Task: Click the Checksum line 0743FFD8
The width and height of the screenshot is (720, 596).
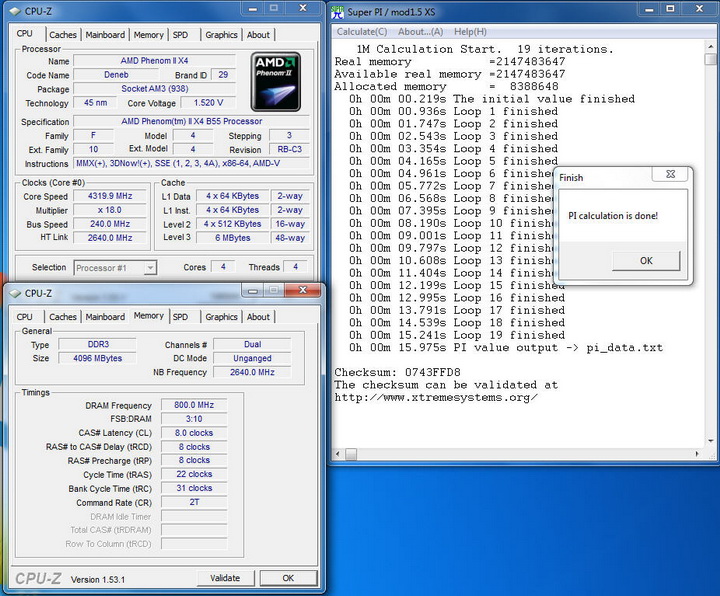Action: [x=397, y=372]
